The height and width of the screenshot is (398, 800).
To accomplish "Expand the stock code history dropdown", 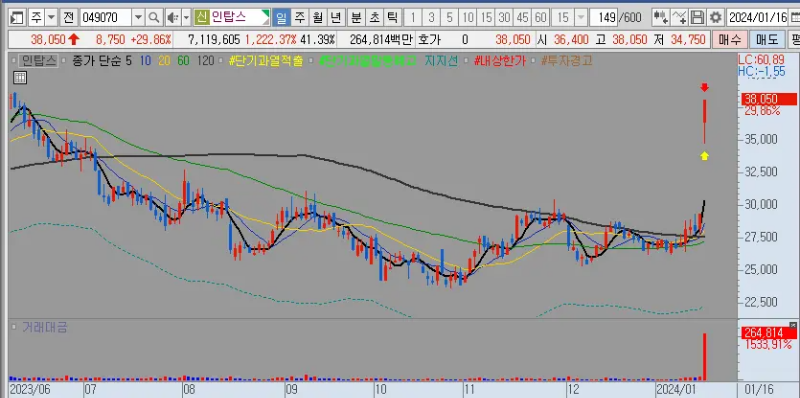I will tap(138, 18).
